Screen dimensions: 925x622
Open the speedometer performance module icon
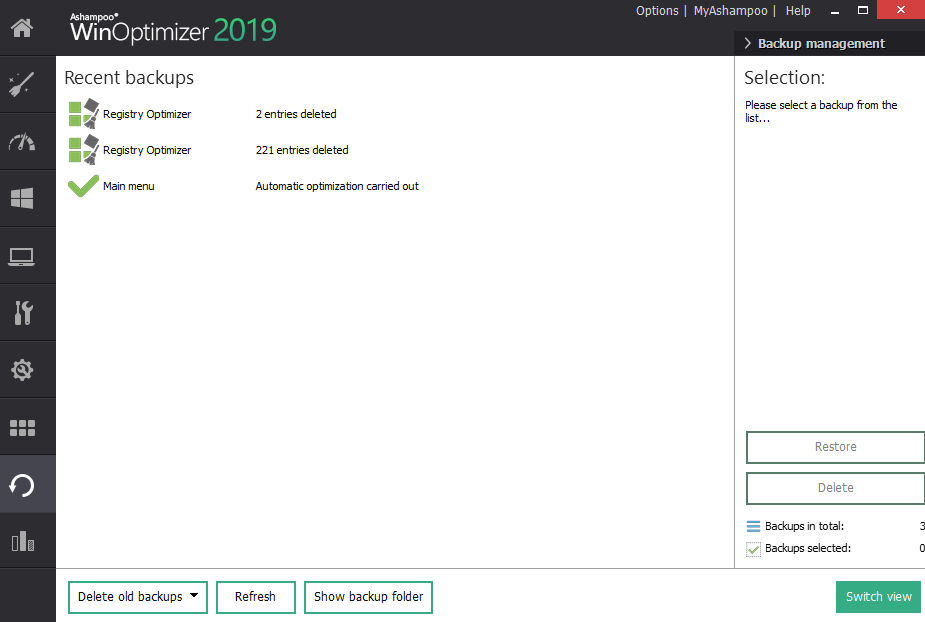[22, 142]
